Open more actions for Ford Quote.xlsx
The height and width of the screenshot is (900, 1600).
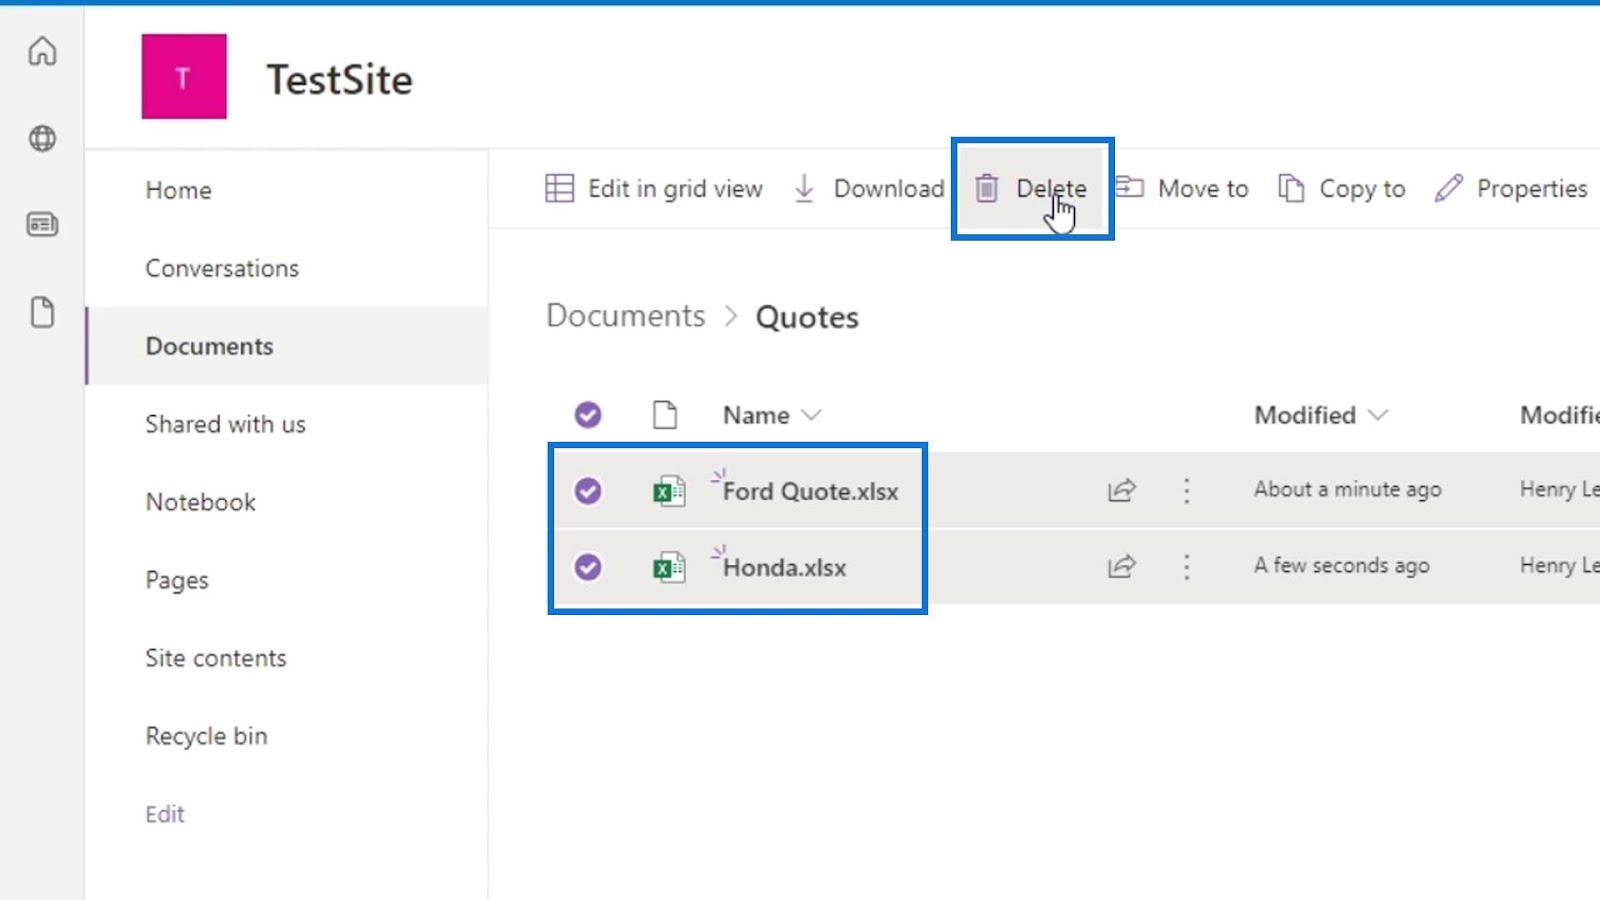pyautogui.click(x=1187, y=490)
